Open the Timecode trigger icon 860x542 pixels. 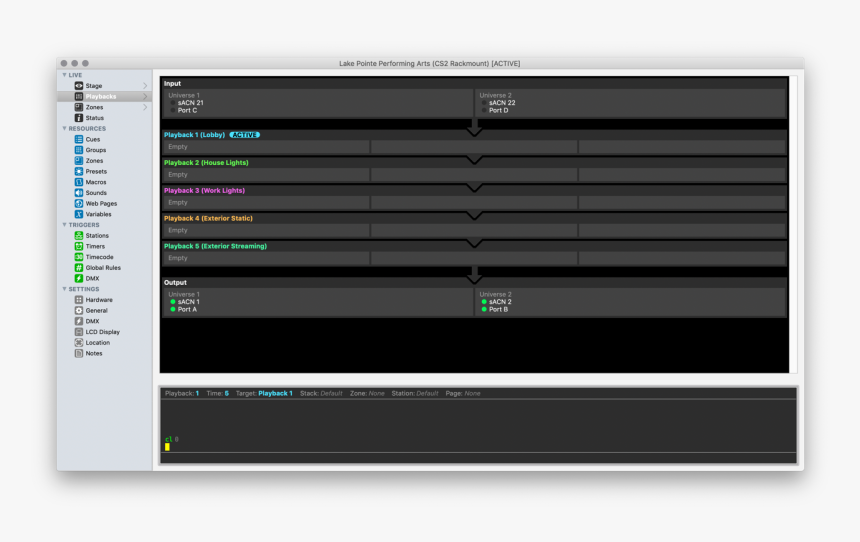[x=79, y=257]
